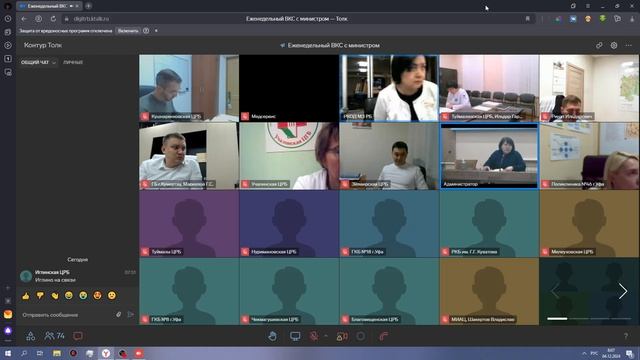Image resolution: width=640 pixels, height=360 pixels.
Task: Select the Medservice black video tile
Action: (x=289, y=88)
